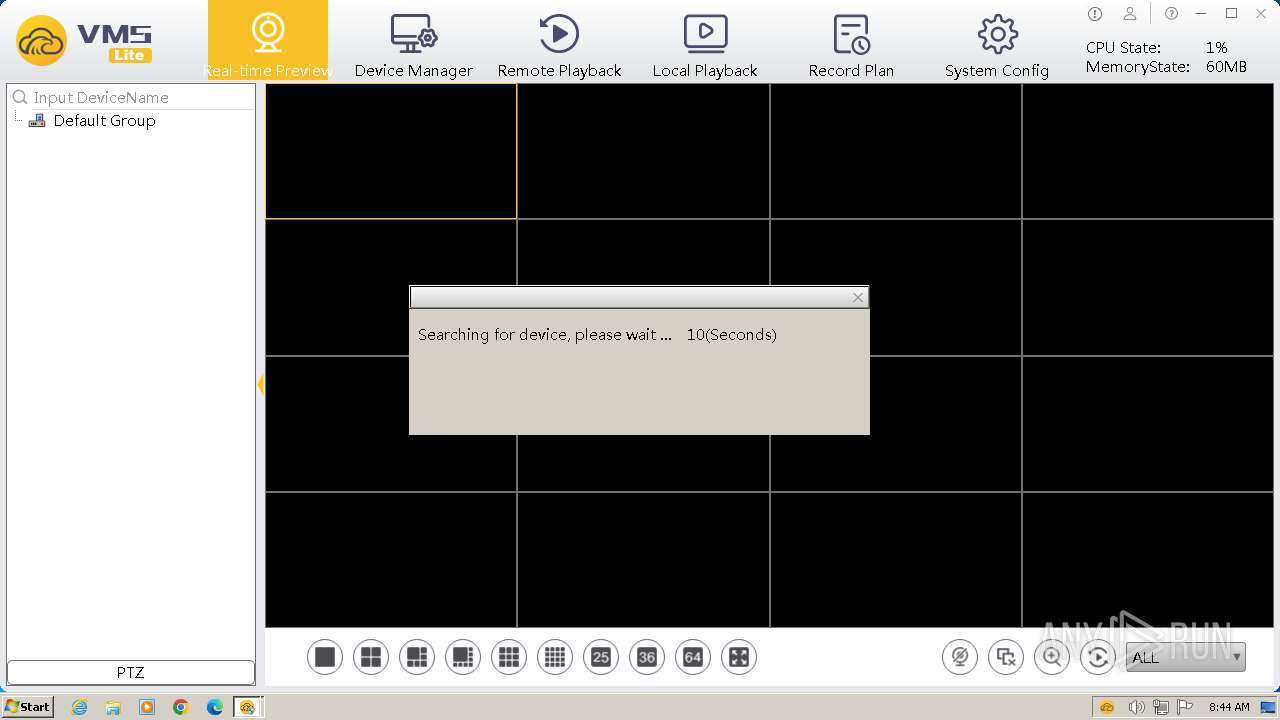Click the search magnifier icon in device panel
The width and height of the screenshot is (1280, 720).
[19, 97]
